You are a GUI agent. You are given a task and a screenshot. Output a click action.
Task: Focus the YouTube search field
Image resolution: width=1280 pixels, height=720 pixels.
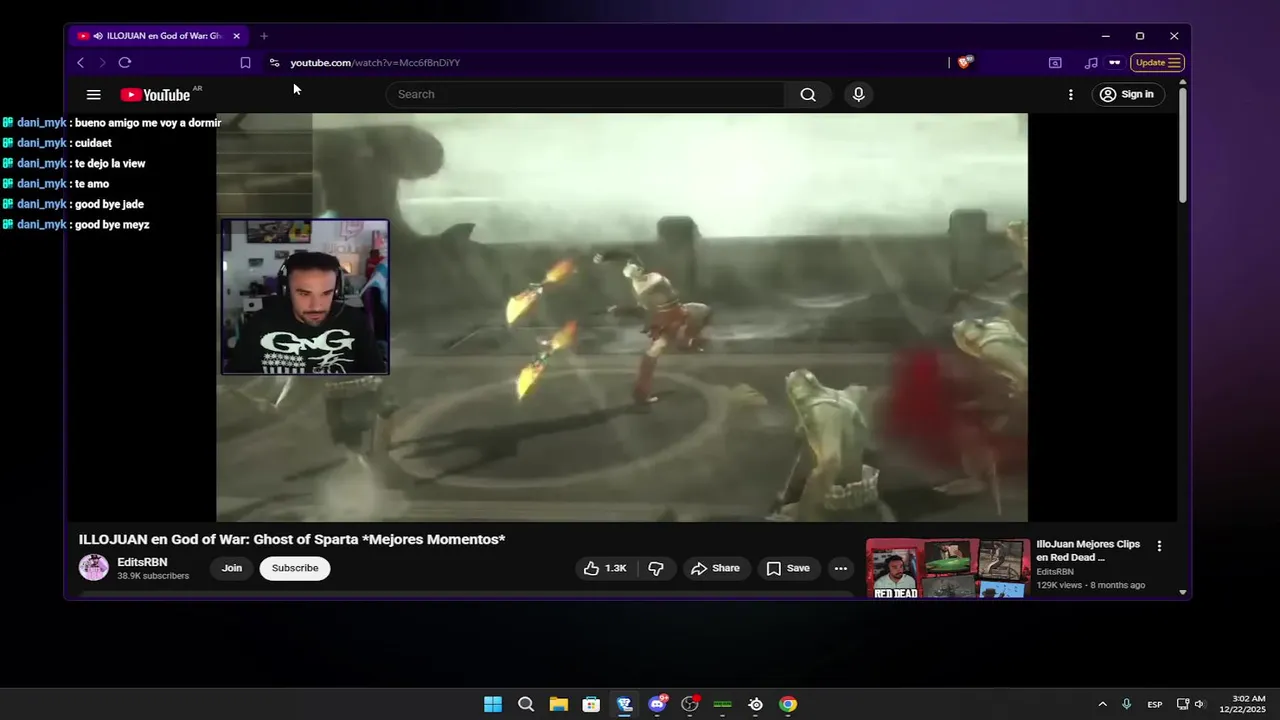click(586, 95)
